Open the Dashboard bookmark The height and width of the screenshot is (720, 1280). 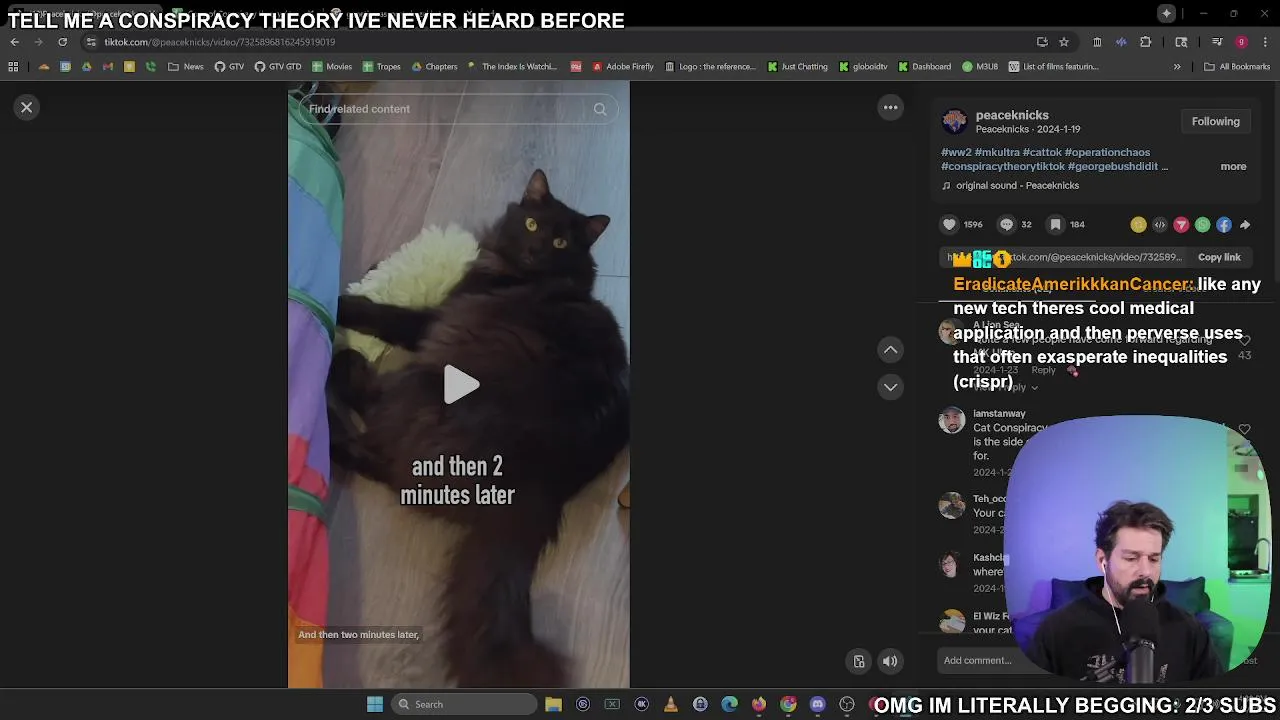925,67
